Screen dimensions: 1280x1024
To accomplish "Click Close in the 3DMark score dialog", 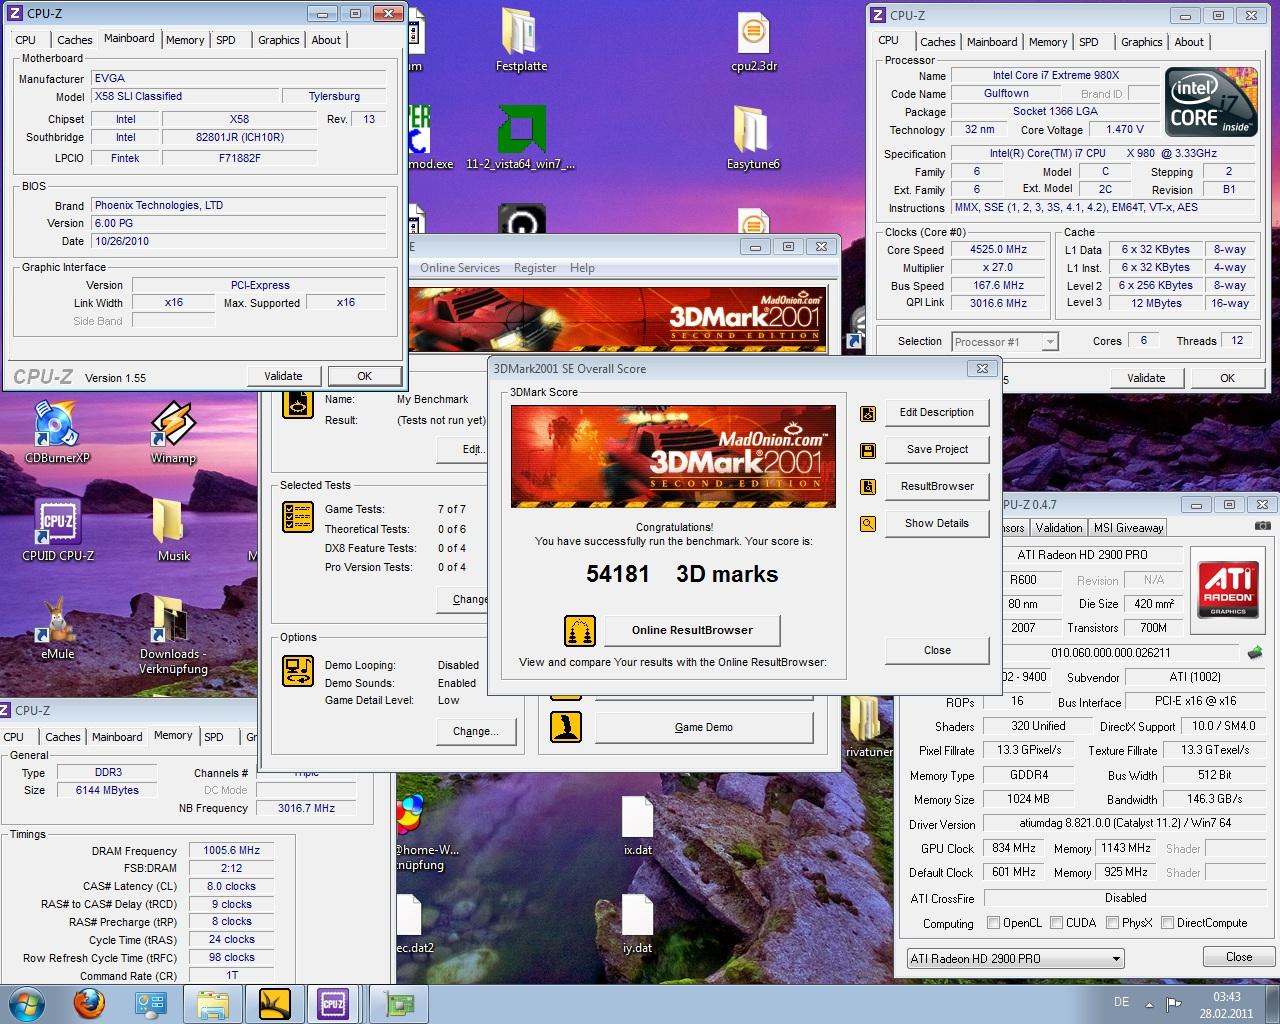I will pos(937,650).
